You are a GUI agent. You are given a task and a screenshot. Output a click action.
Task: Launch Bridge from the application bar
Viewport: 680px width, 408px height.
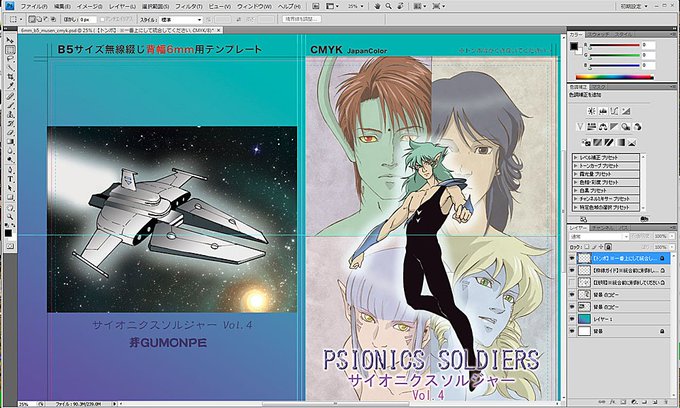coord(316,6)
